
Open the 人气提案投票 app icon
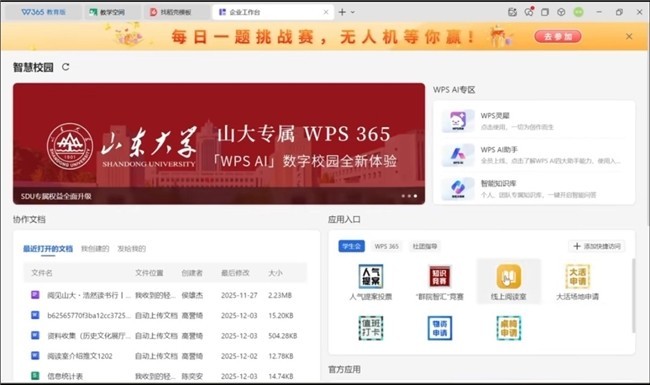pos(371,276)
